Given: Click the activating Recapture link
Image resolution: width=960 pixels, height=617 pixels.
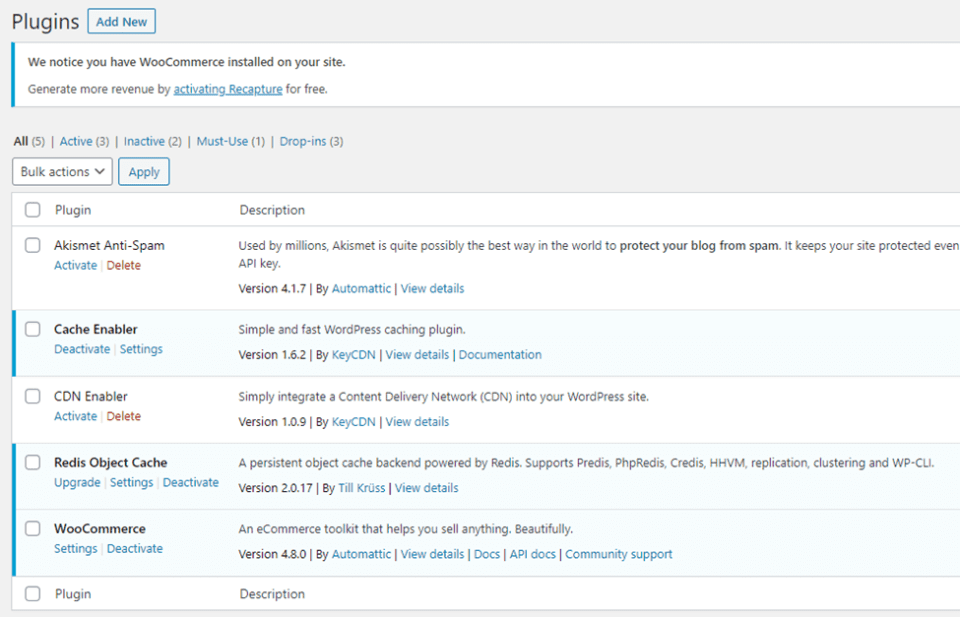Looking at the screenshot, I should (x=228, y=89).
